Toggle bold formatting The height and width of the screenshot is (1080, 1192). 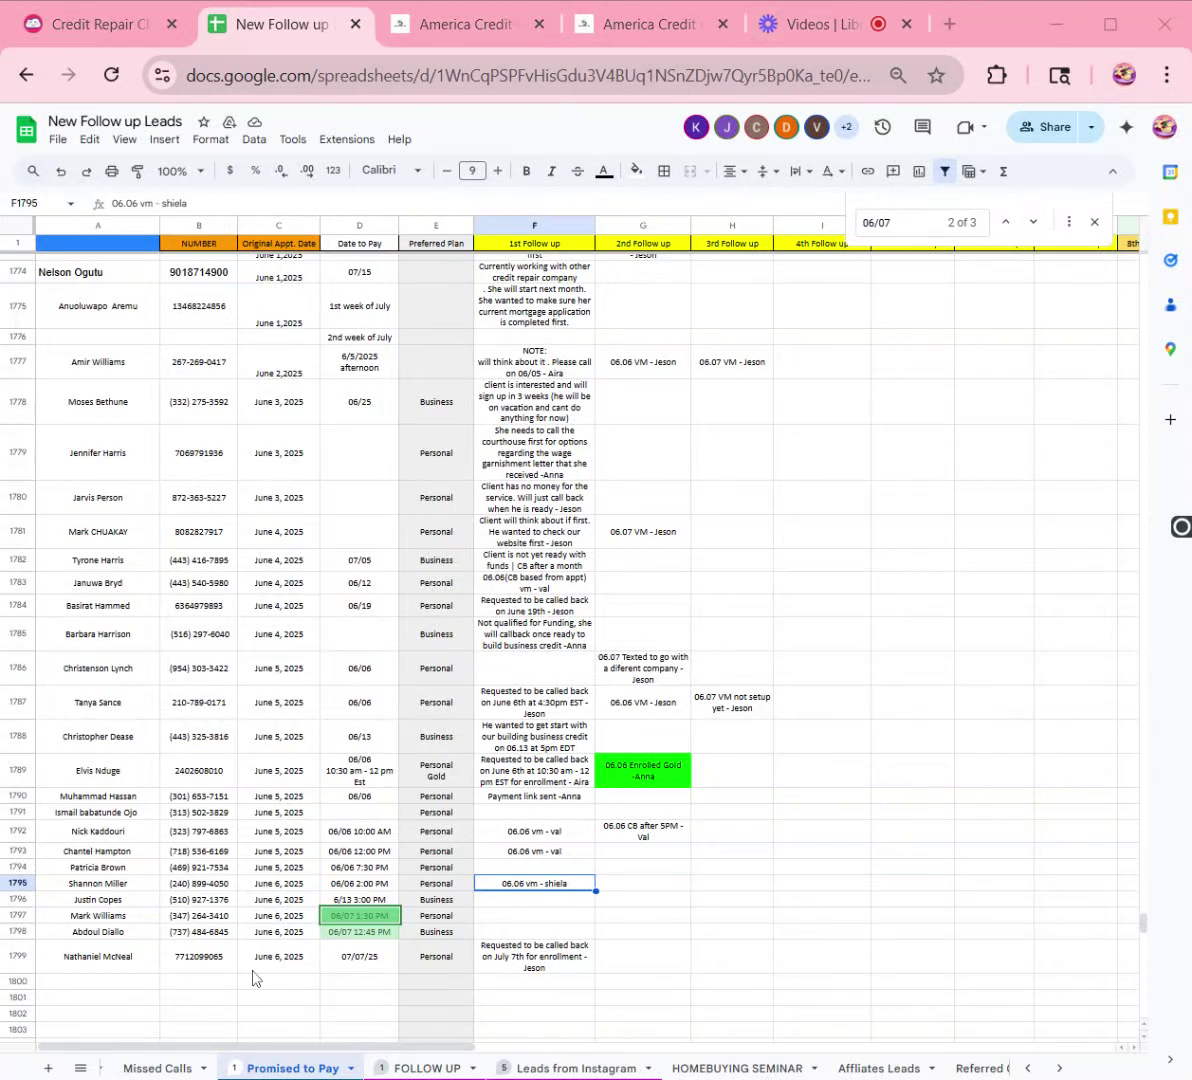[526, 171]
